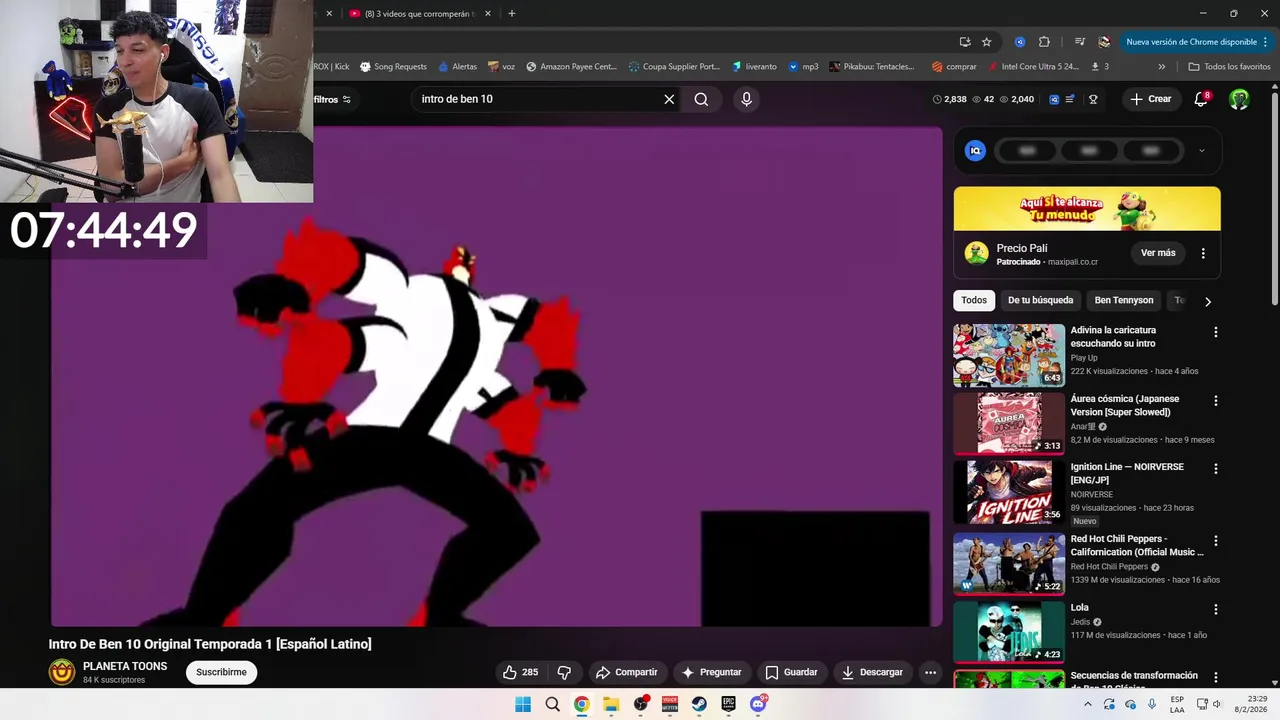Viewport: 1280px width, 720px height.
Task: Advance the chips row with the right arrow
Action: coord(1207,301)
